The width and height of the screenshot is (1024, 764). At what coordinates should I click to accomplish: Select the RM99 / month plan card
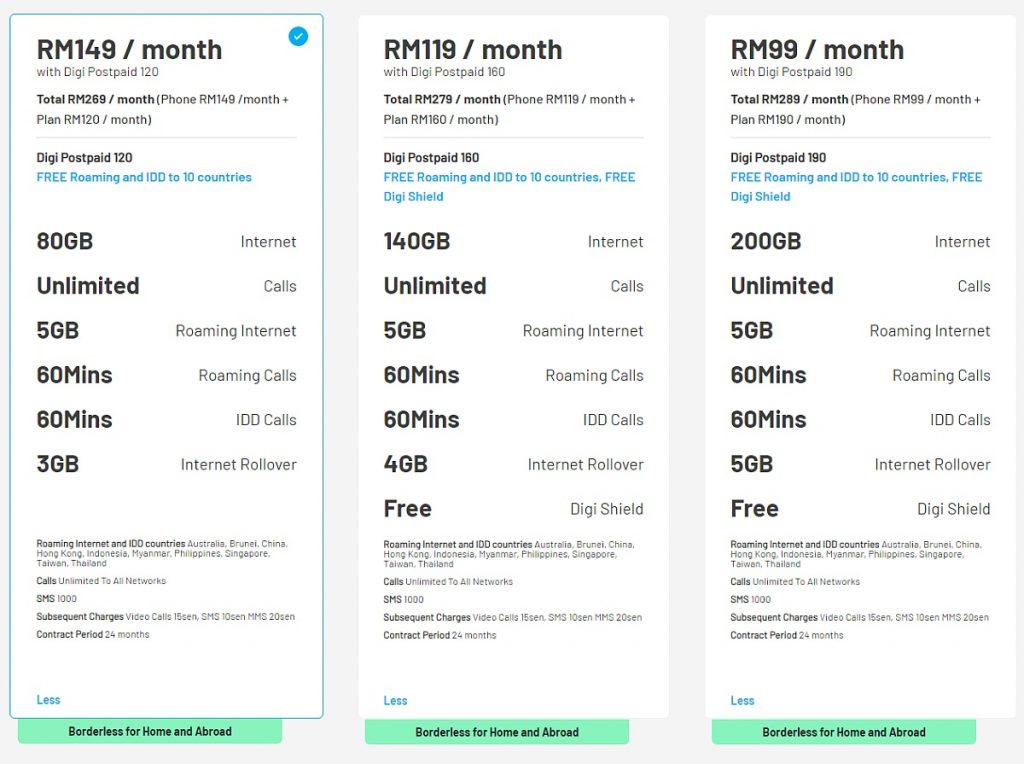point(860,366)
